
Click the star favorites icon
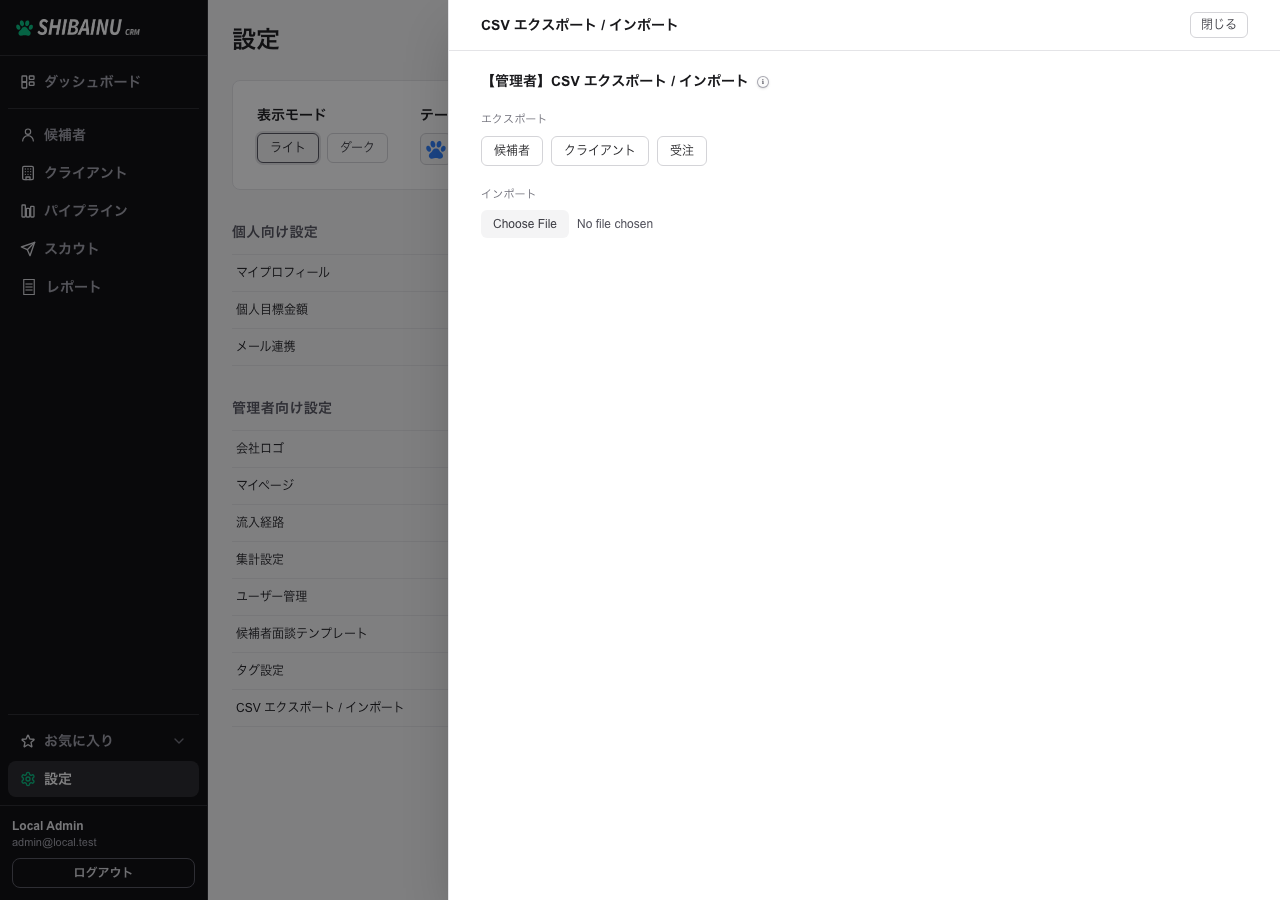click(28, 740)
